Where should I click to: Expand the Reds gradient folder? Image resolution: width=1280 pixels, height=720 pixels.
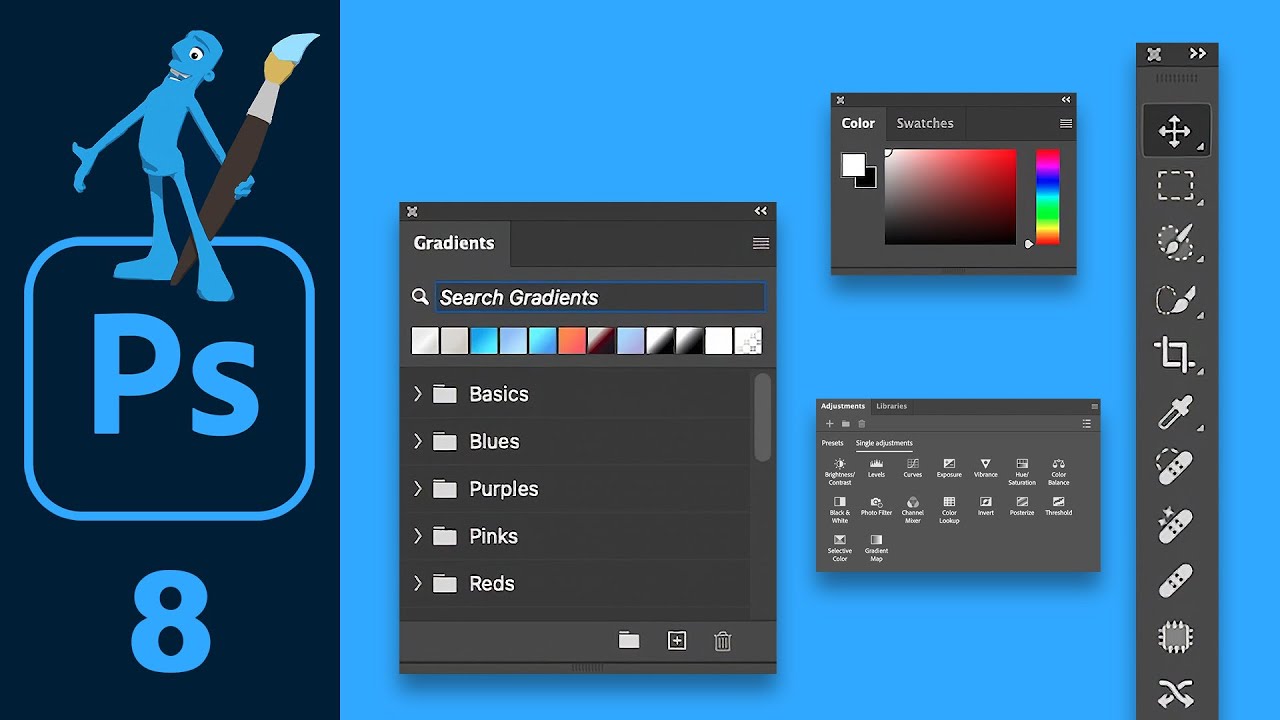(x=418, y=583)
